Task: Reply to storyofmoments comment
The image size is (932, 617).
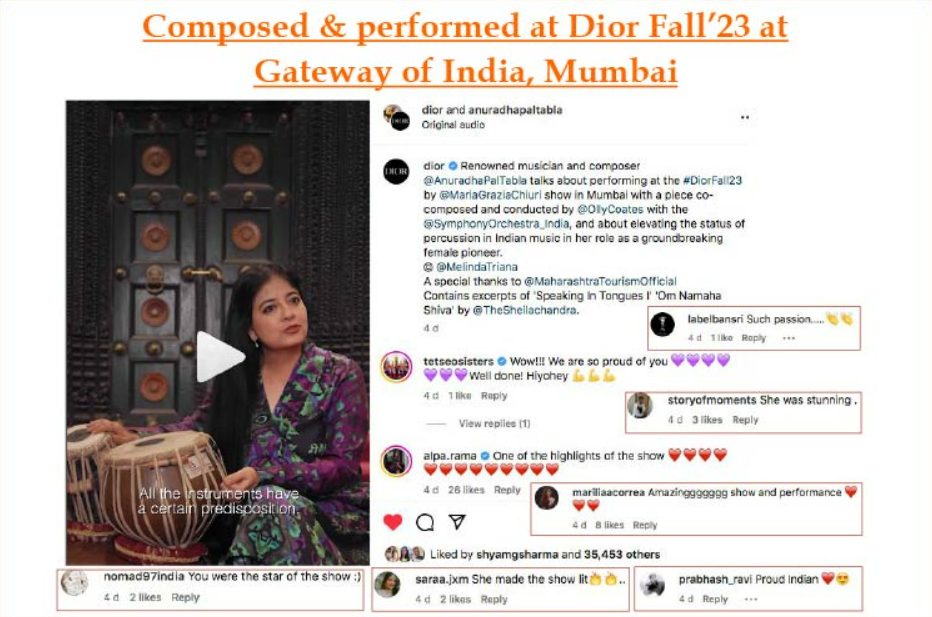Action: 745,420
